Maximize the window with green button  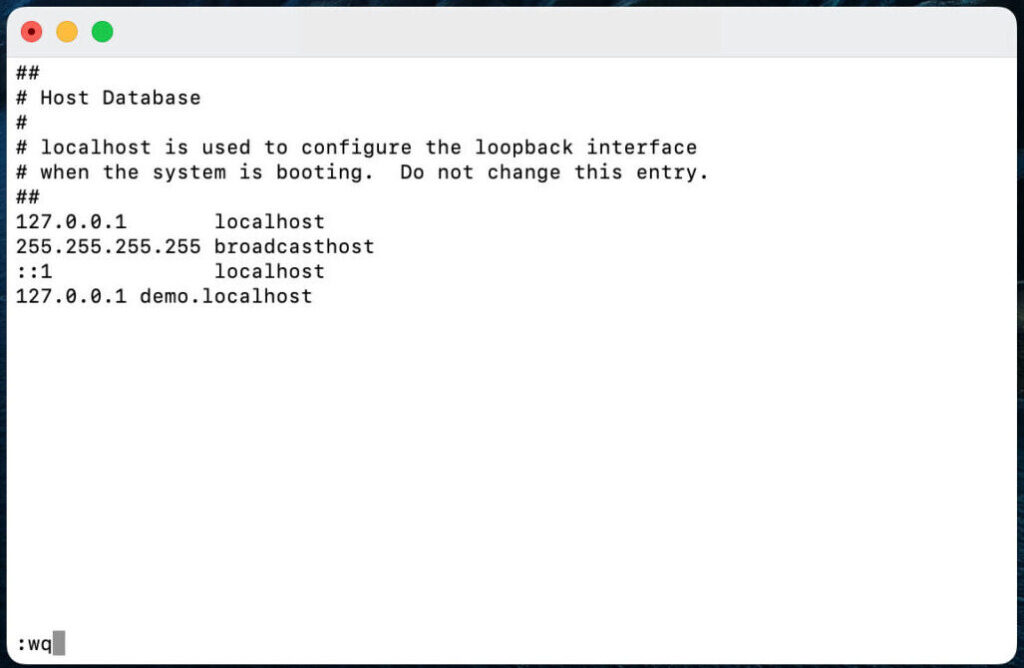[102, 31]
